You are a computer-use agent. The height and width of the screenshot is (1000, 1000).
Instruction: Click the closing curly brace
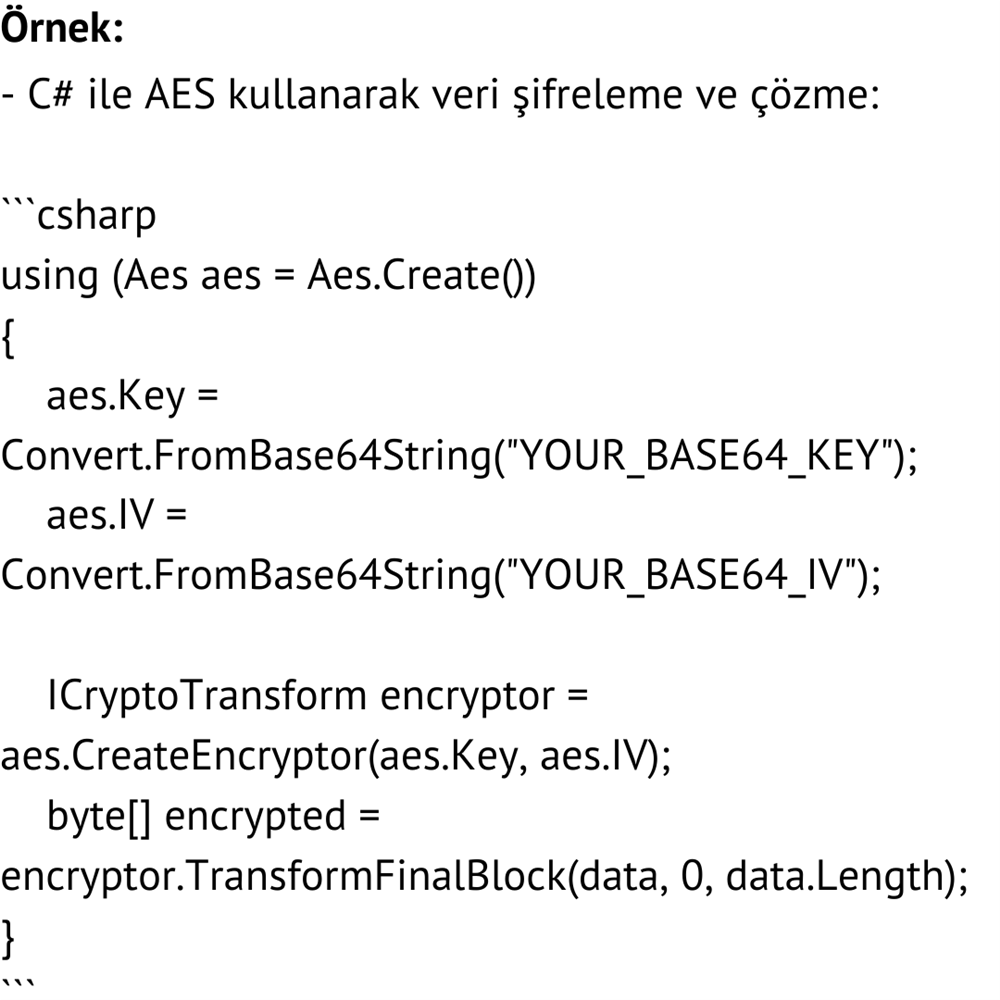point(8,937)
